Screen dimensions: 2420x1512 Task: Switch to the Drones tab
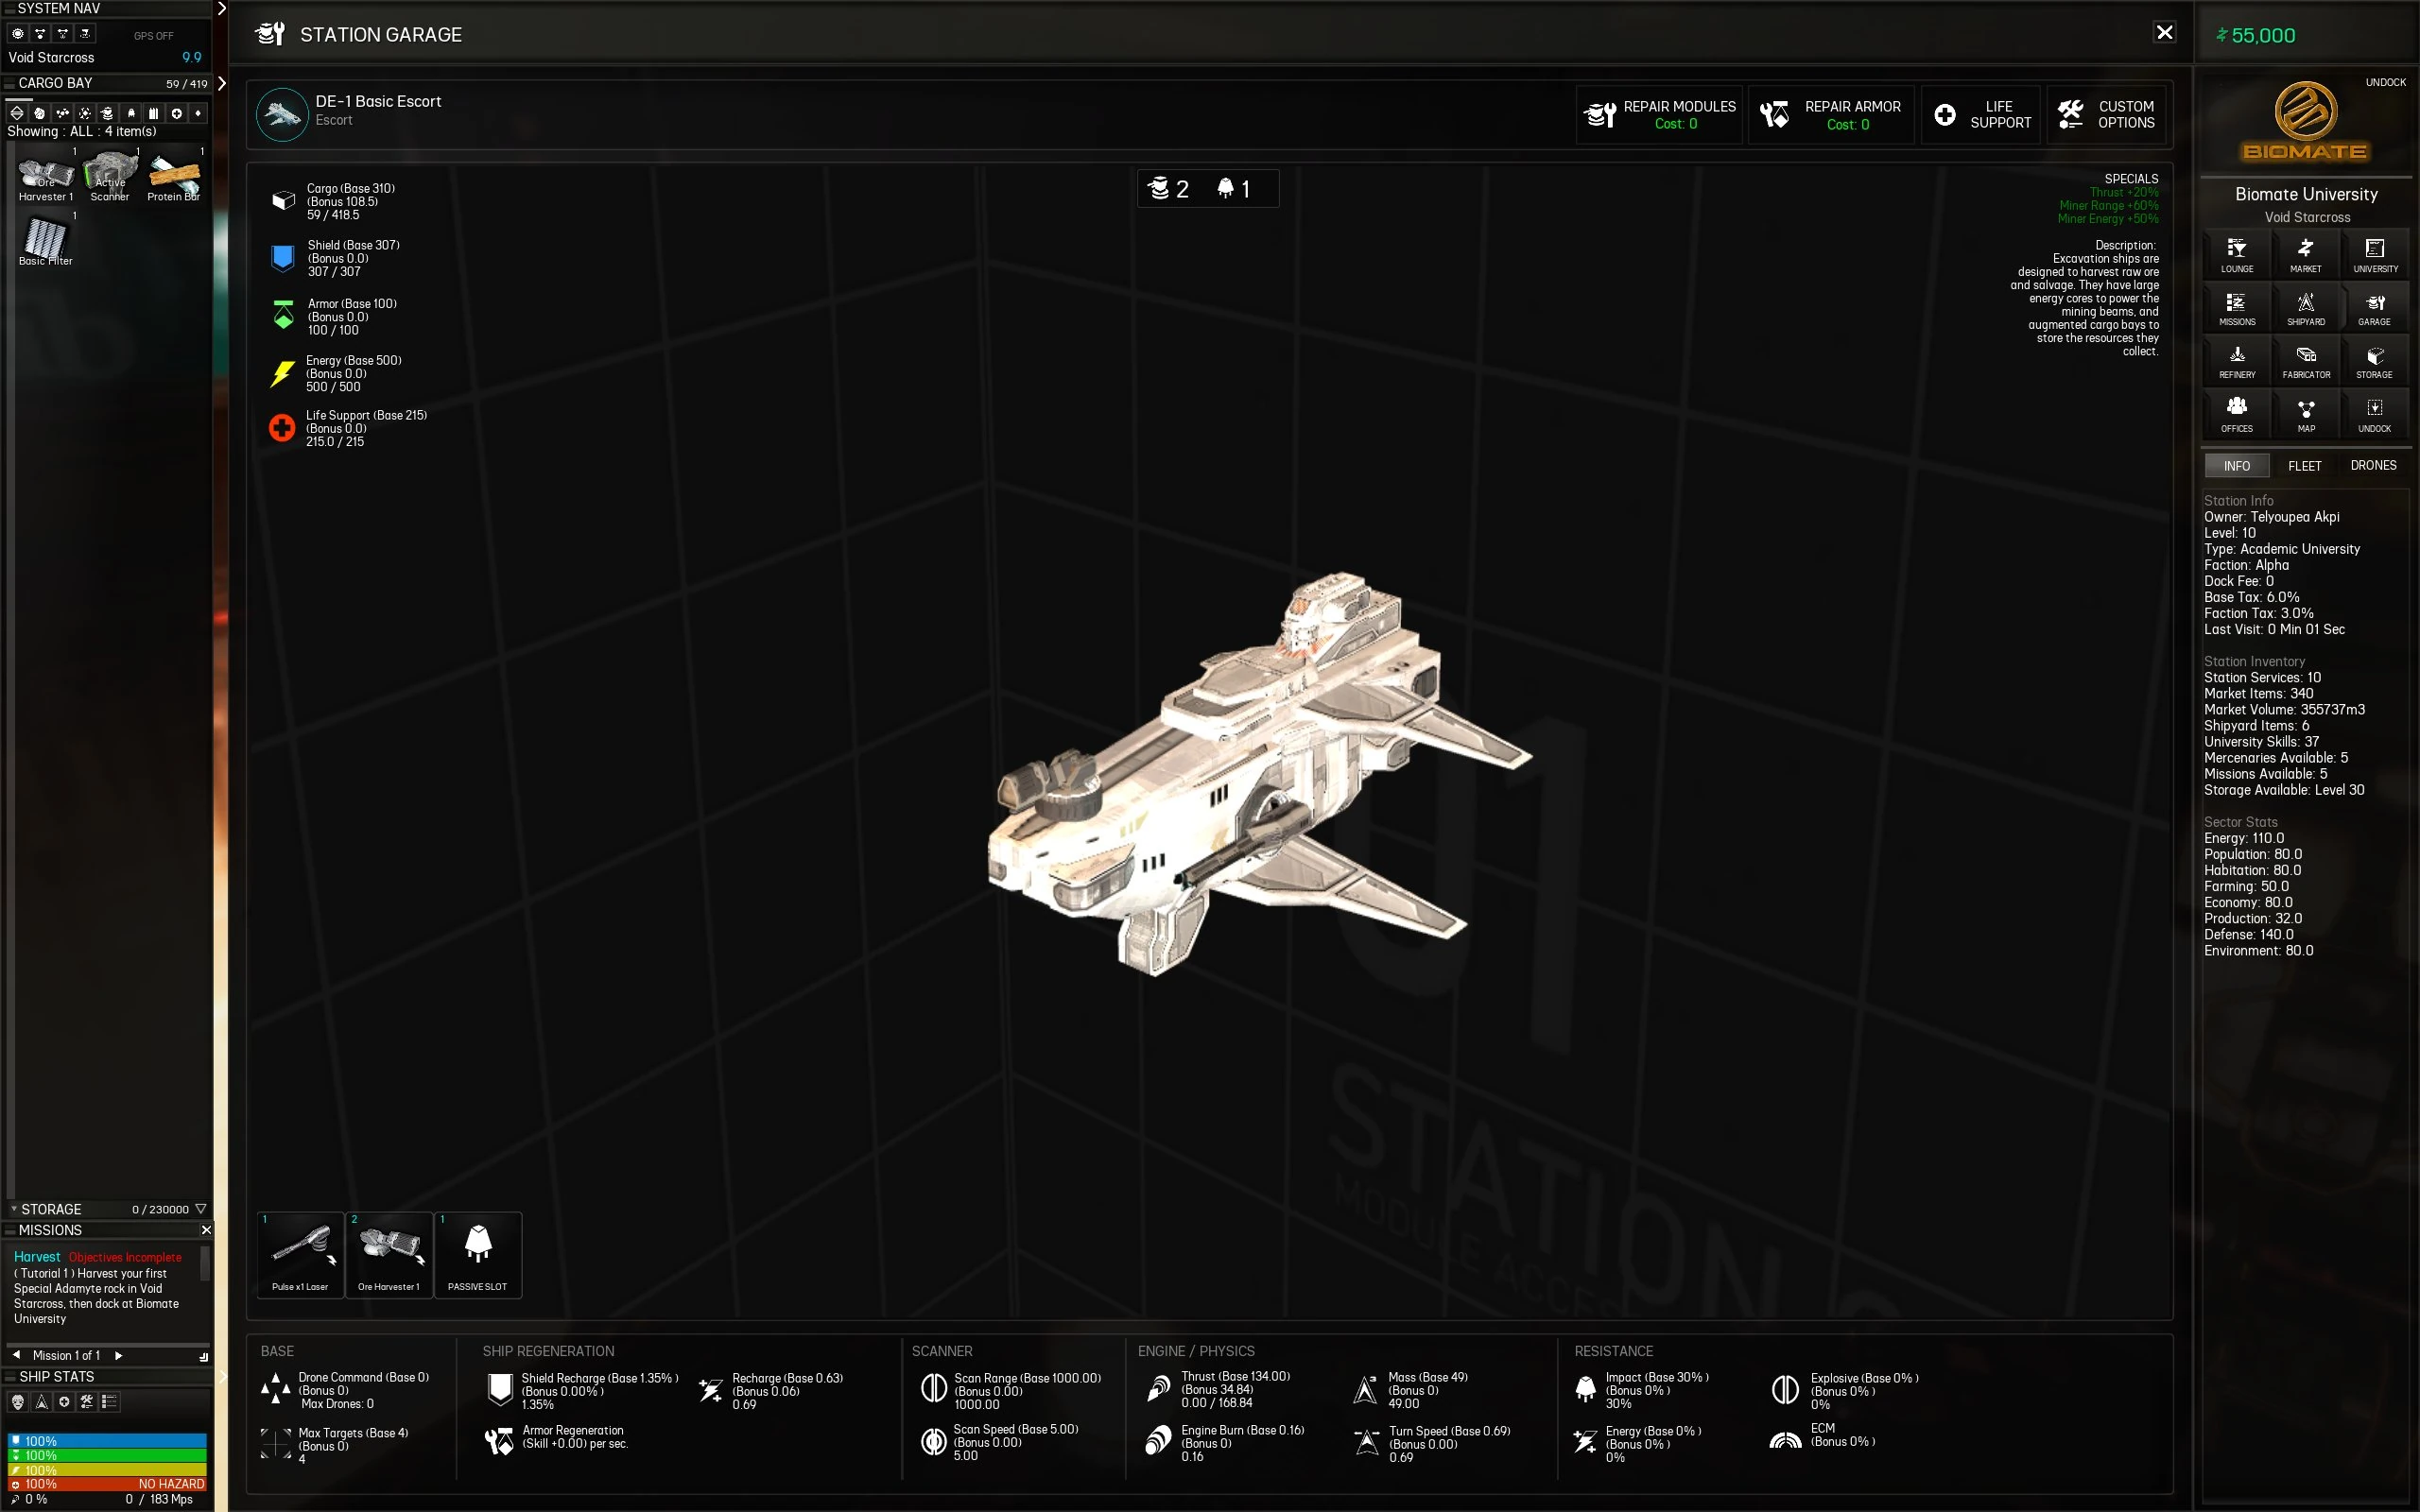click(2372, 465)
